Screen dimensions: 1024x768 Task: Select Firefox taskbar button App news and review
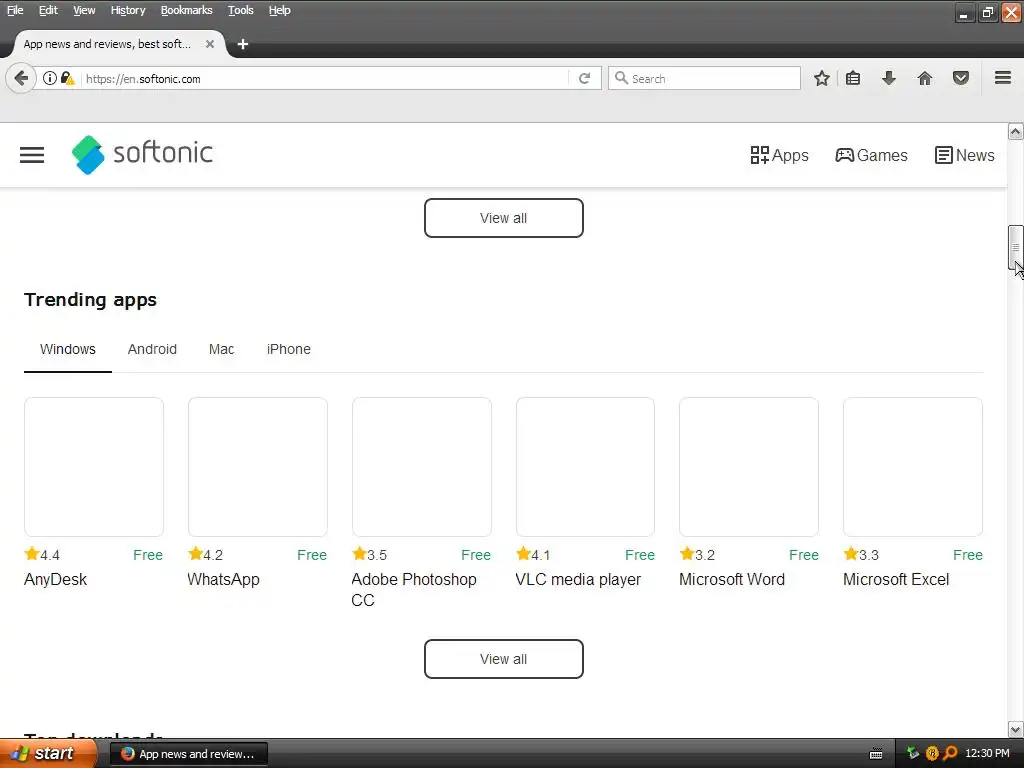(189, 754)
